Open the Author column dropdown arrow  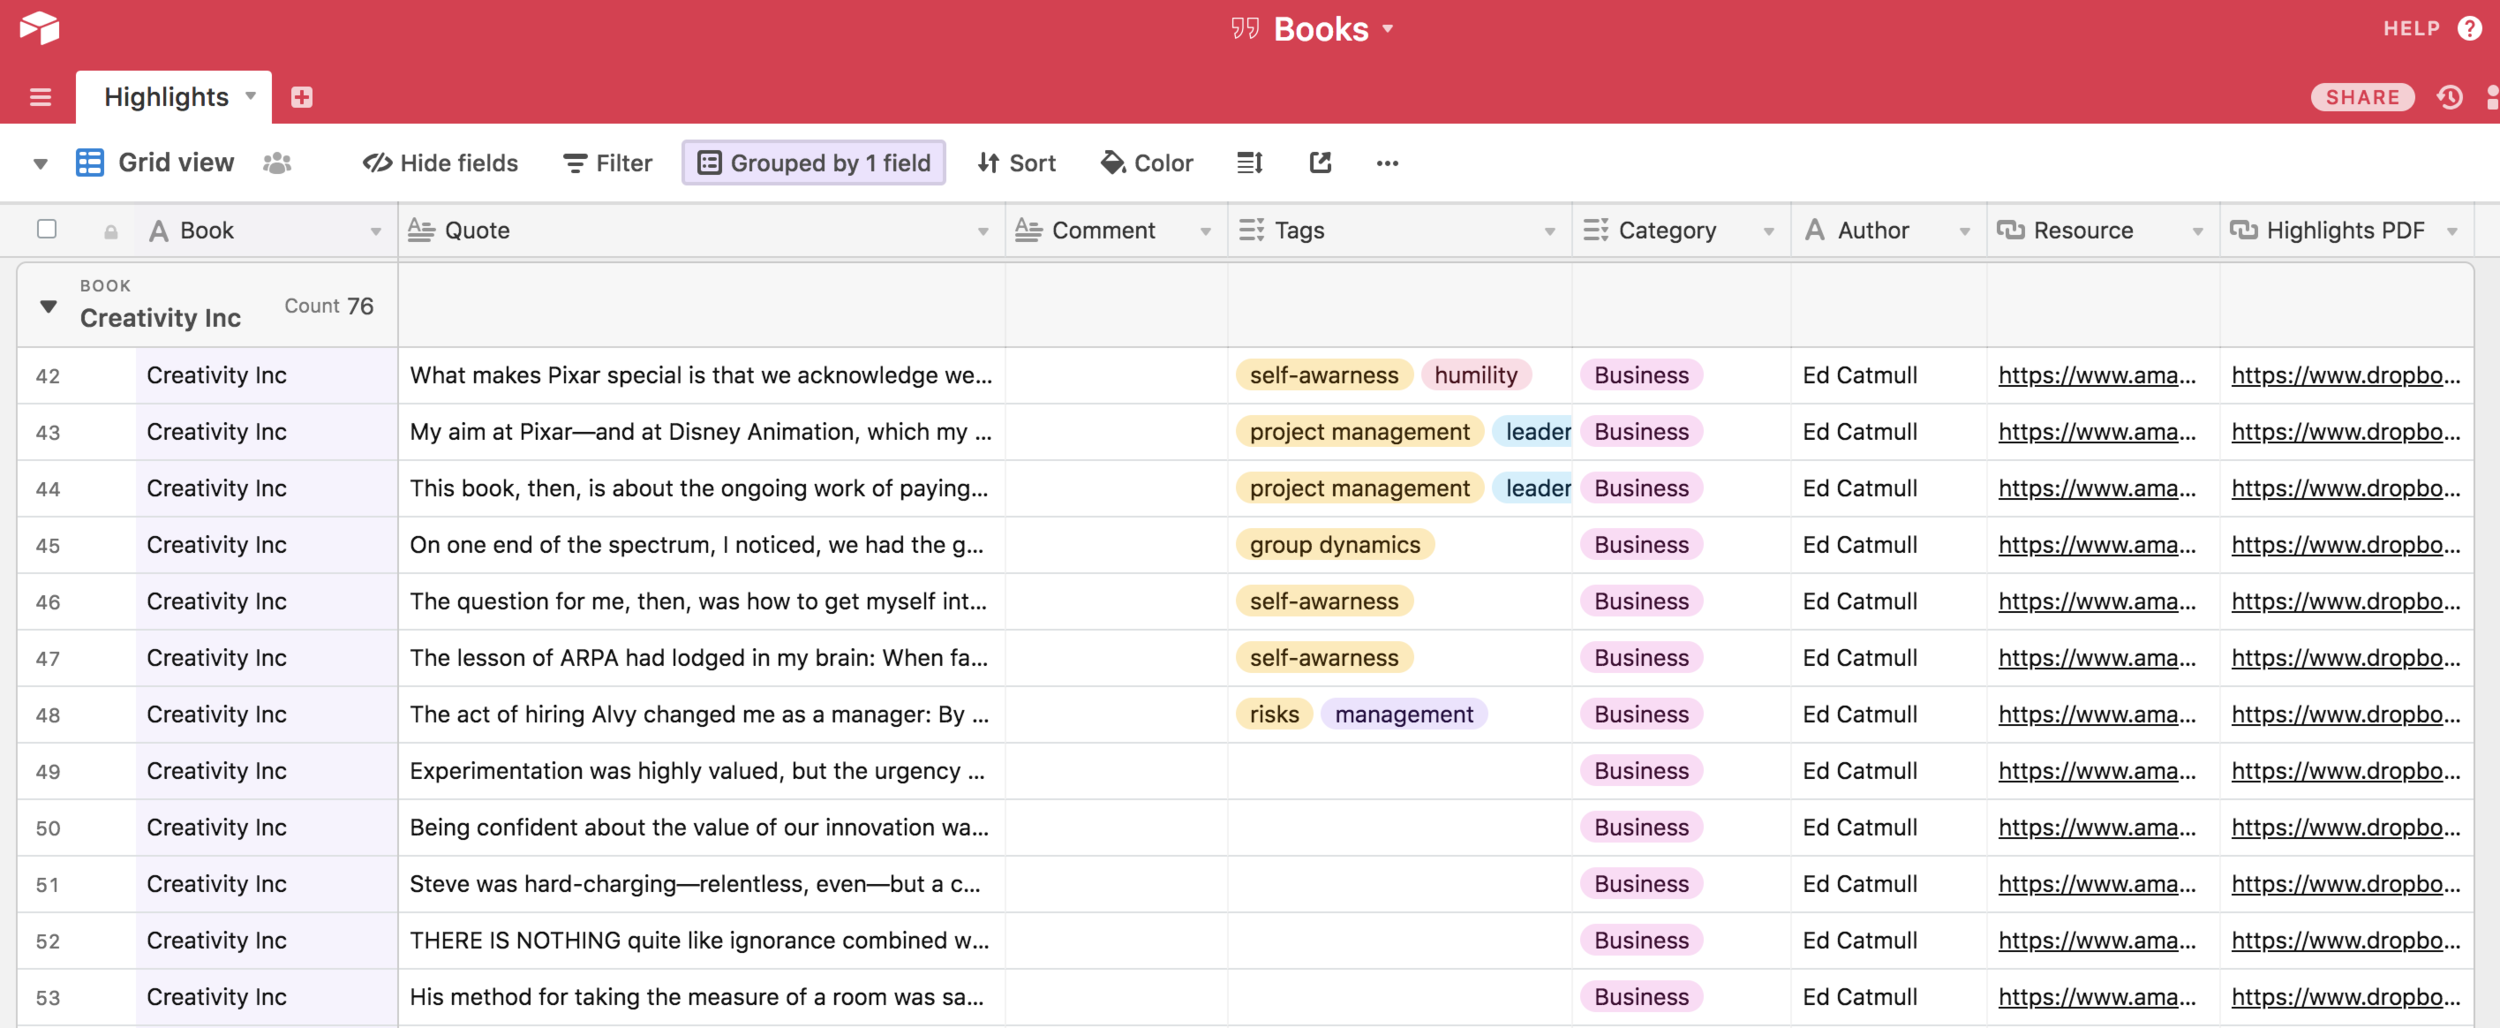1965,232
